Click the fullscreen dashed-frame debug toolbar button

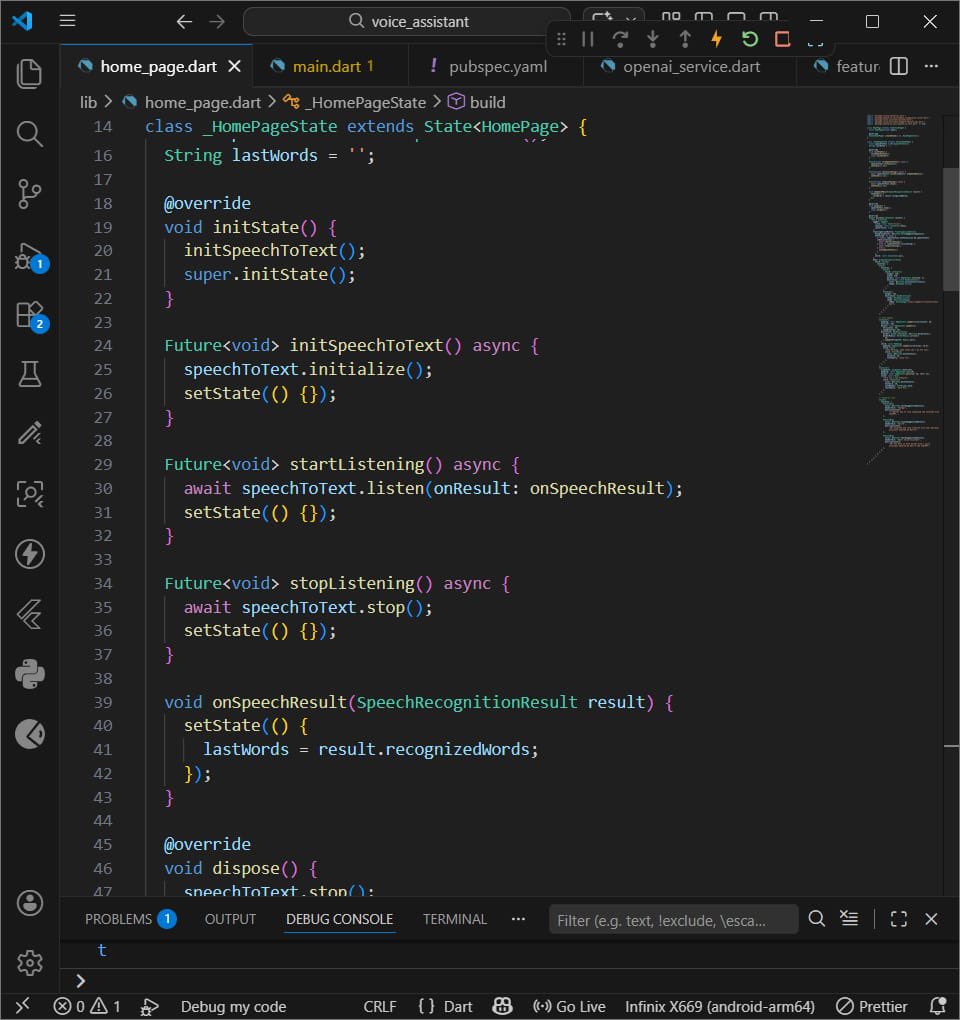[815, 39]
